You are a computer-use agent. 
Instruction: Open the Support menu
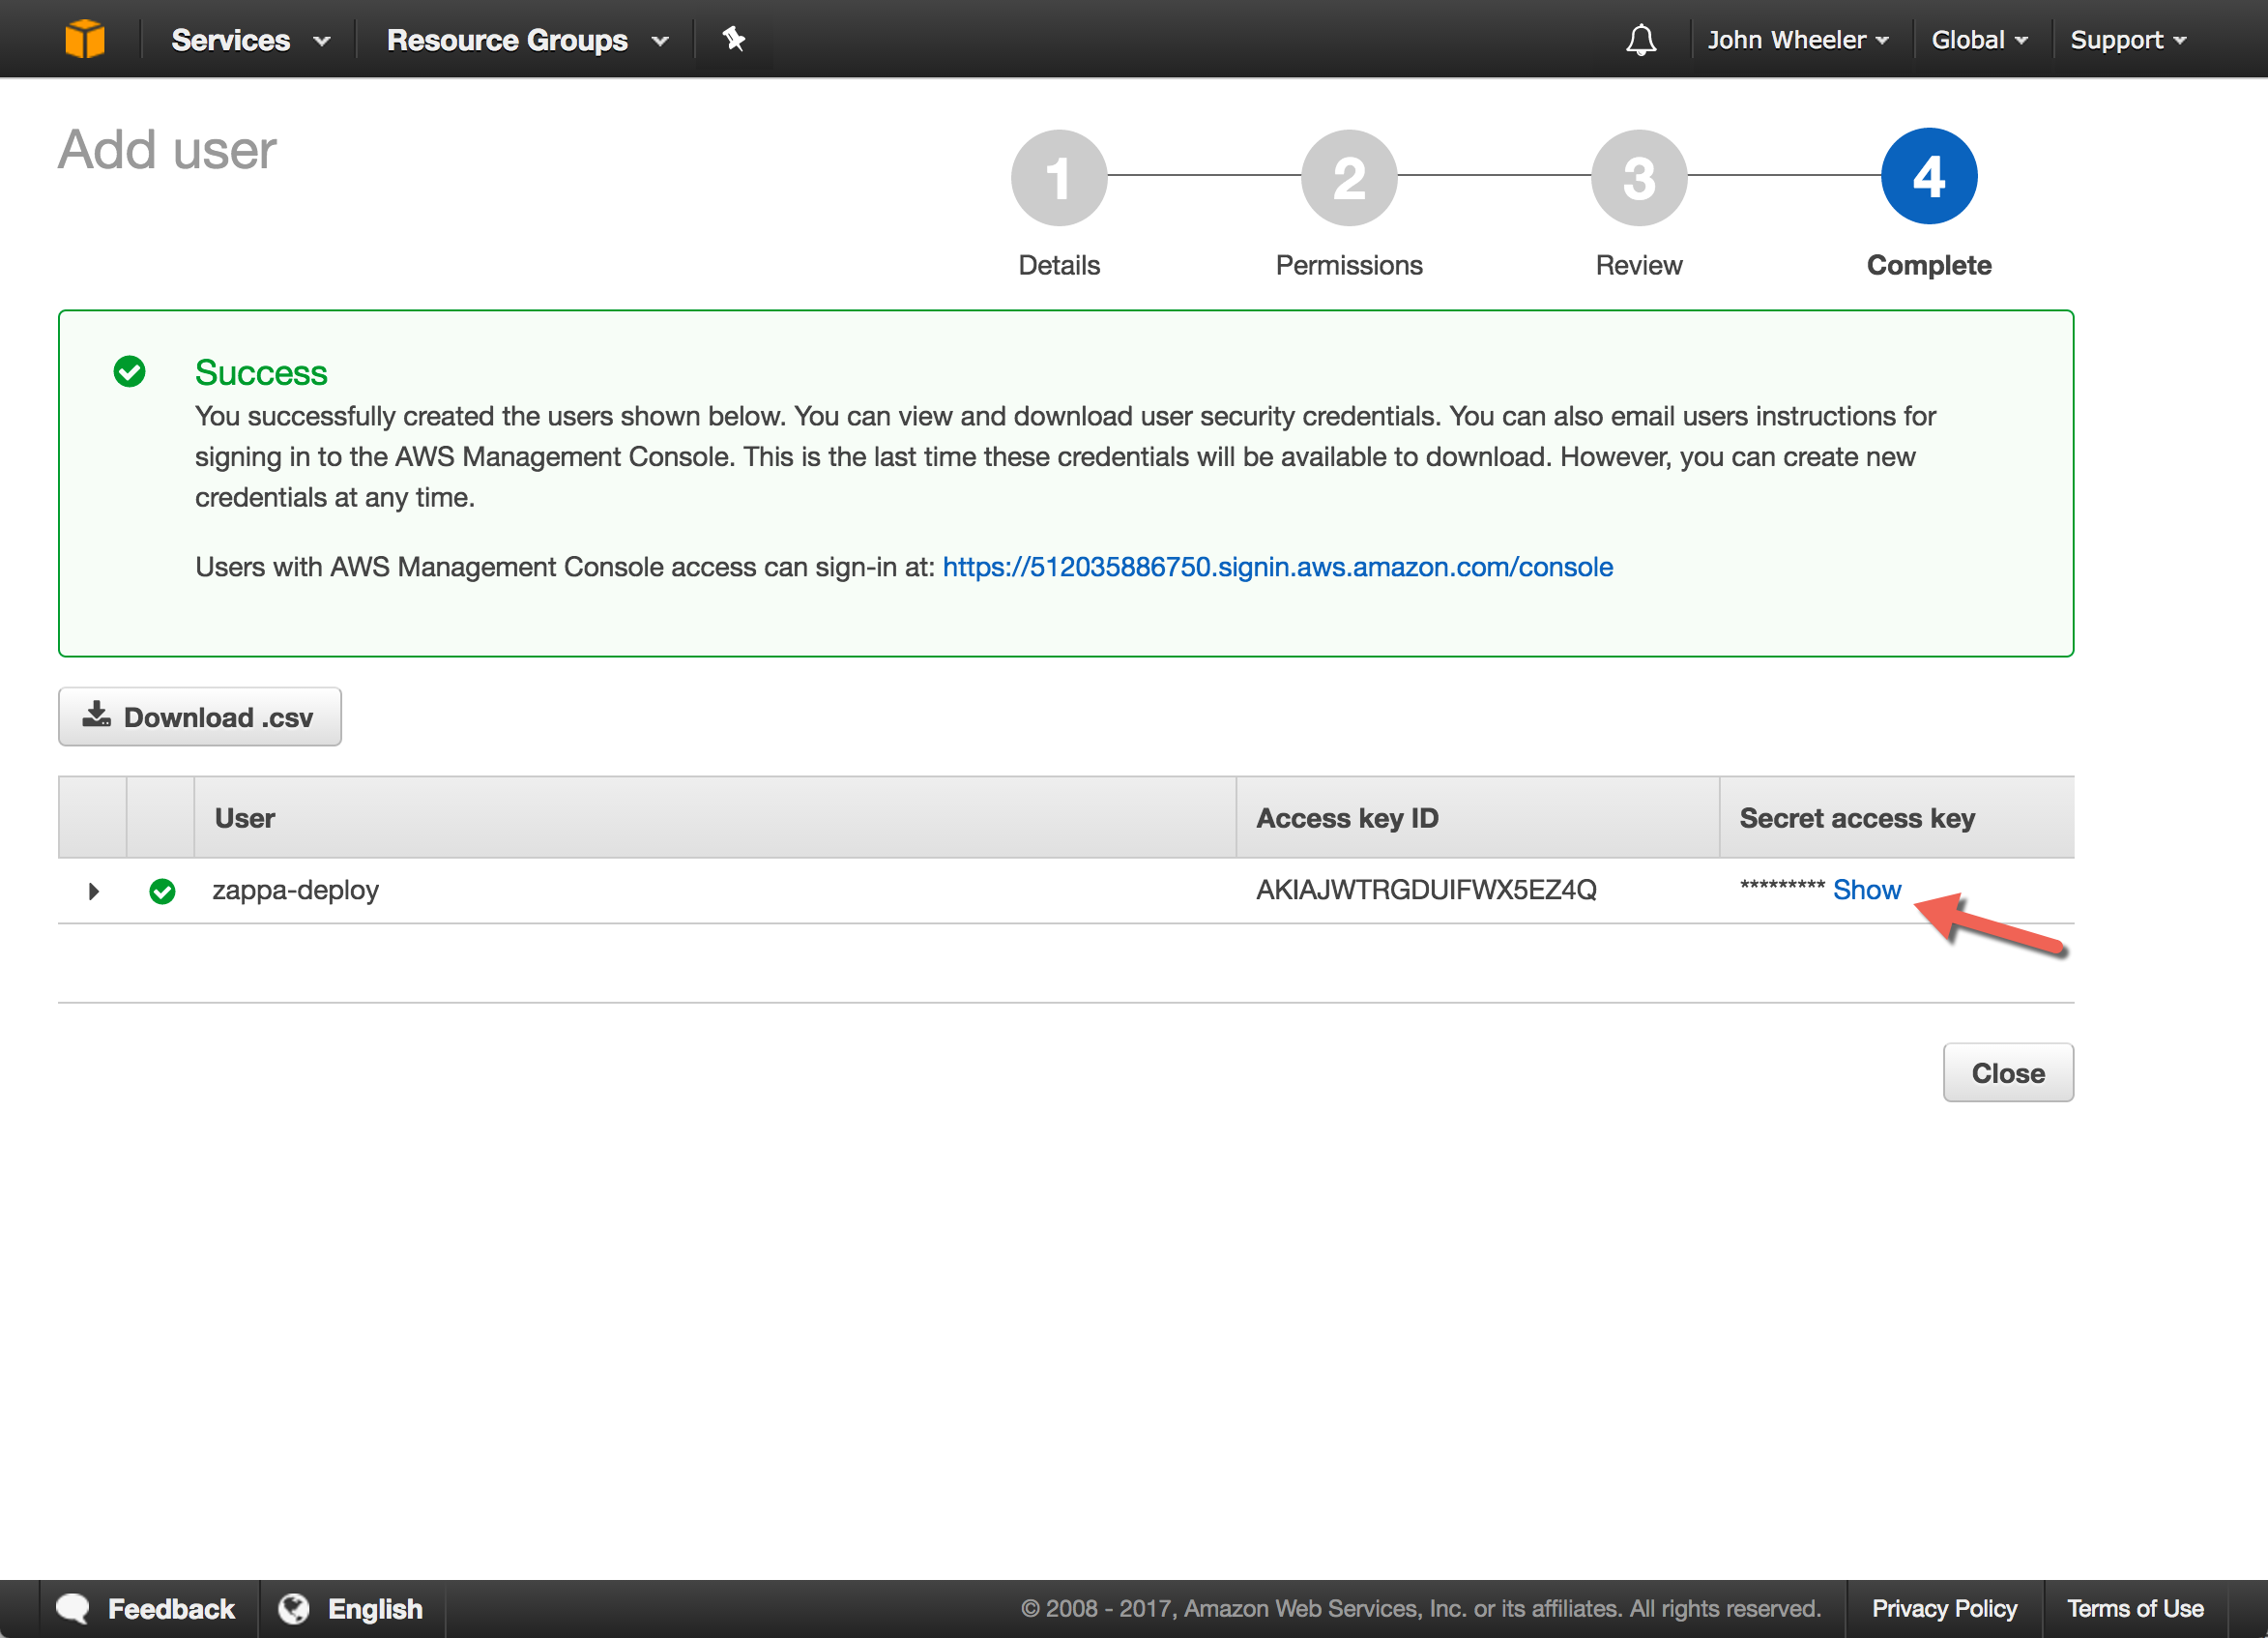pyautogui.click(x=2127, y=40)
